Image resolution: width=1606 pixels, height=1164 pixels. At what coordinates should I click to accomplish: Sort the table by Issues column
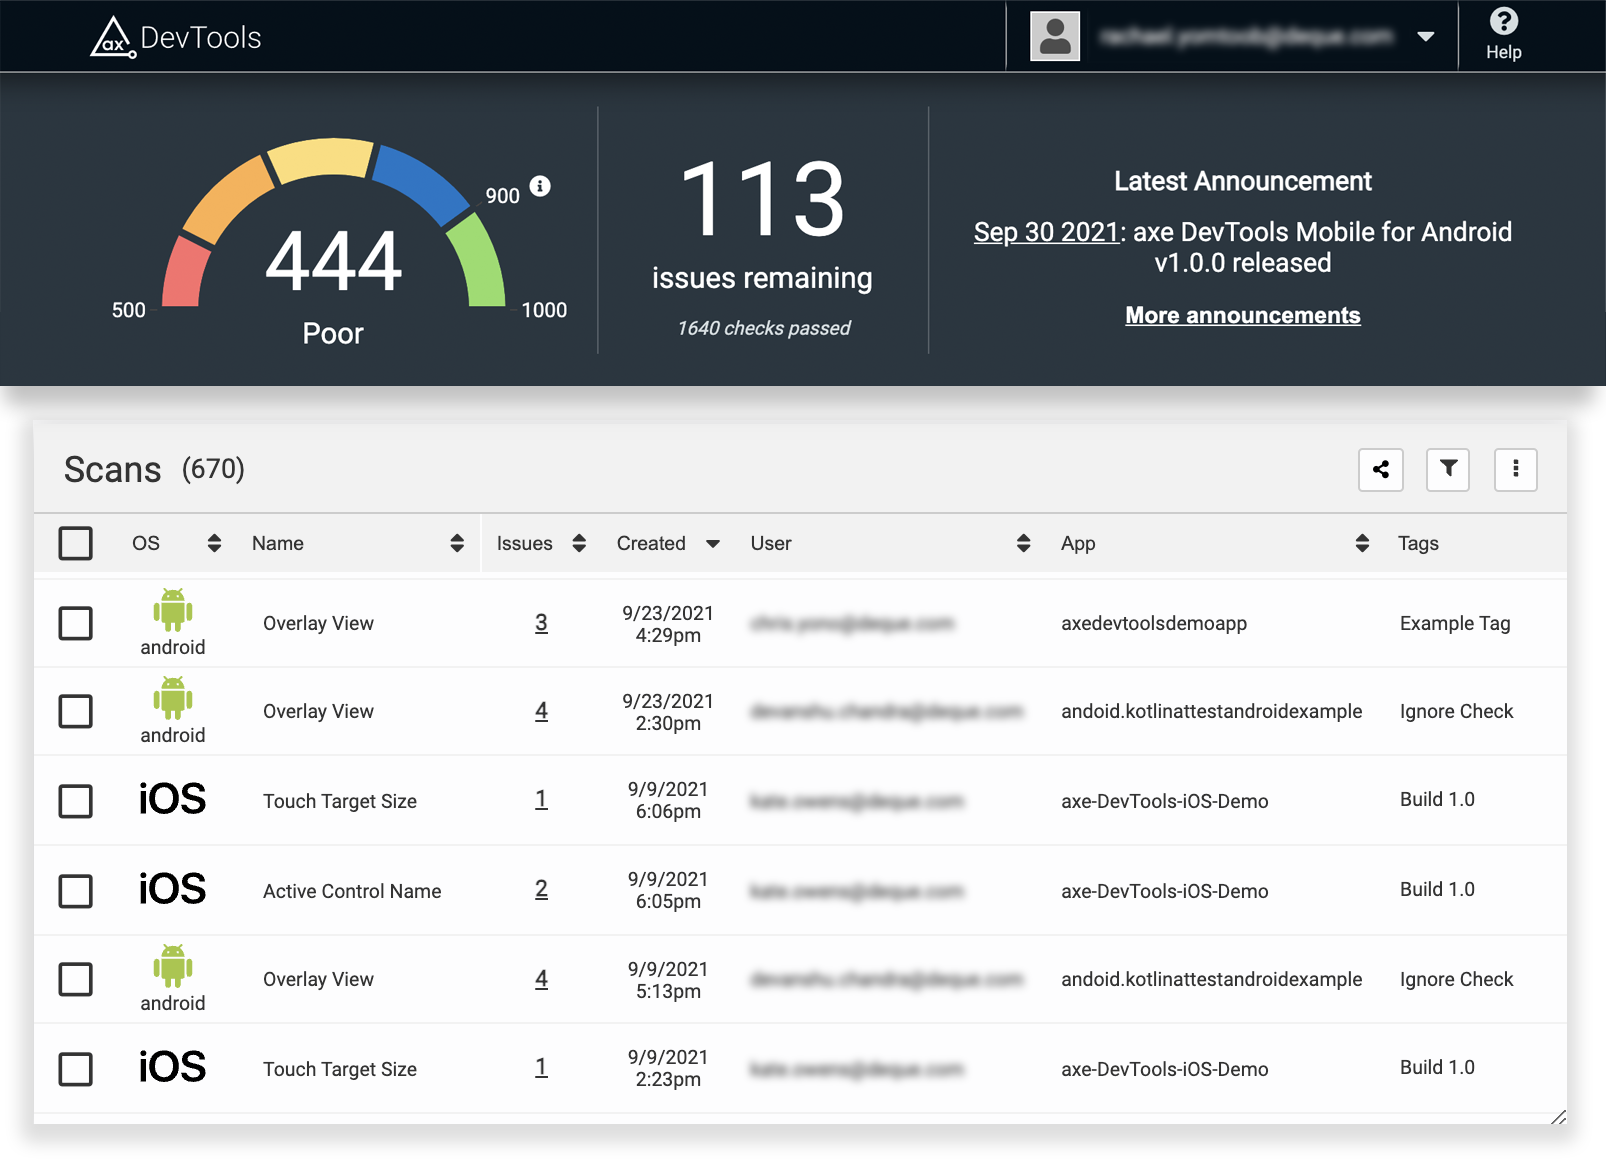(579, 543)
